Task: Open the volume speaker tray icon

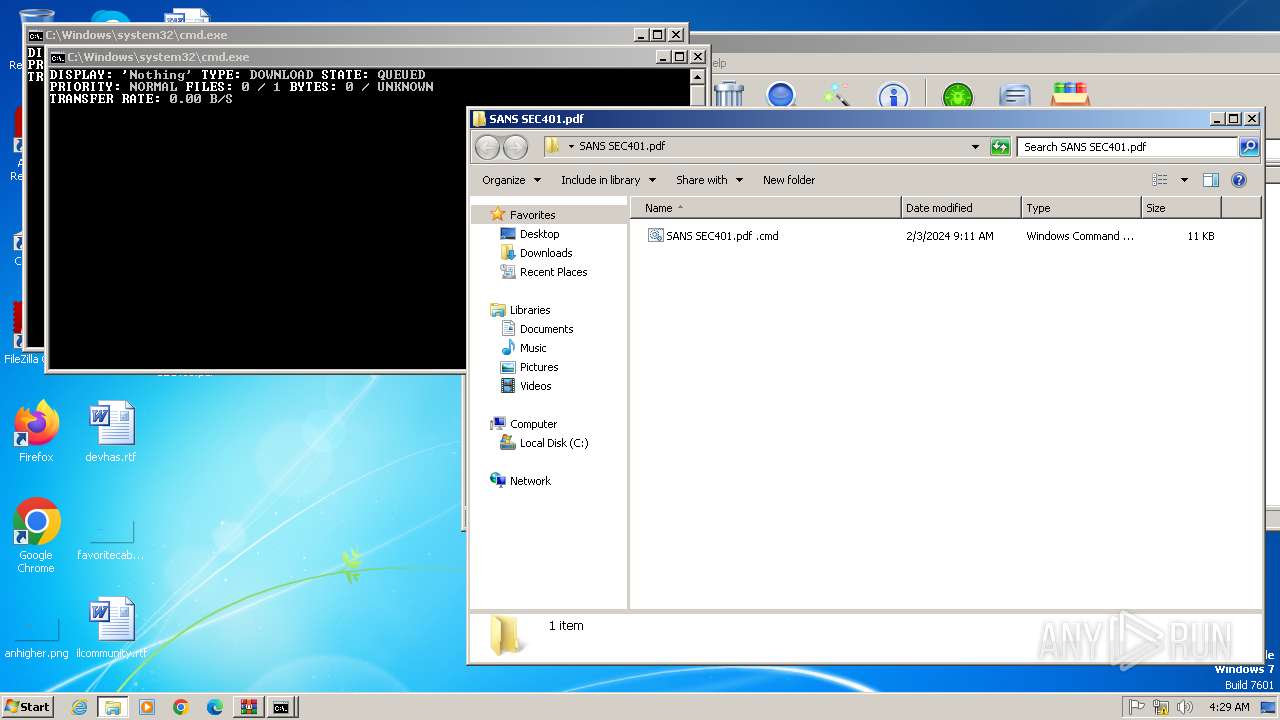Action: coord(1185,707)
